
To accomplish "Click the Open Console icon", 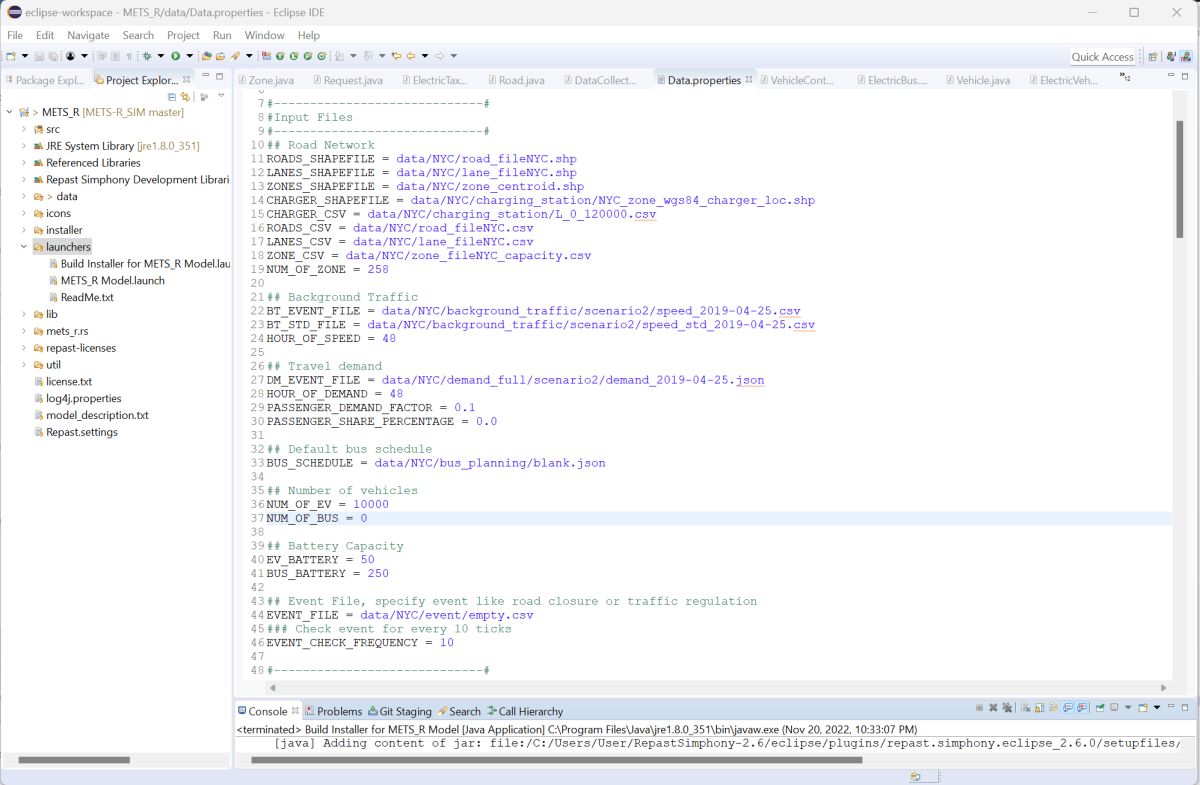I will pyautogui.click(x=1143, y=708).
